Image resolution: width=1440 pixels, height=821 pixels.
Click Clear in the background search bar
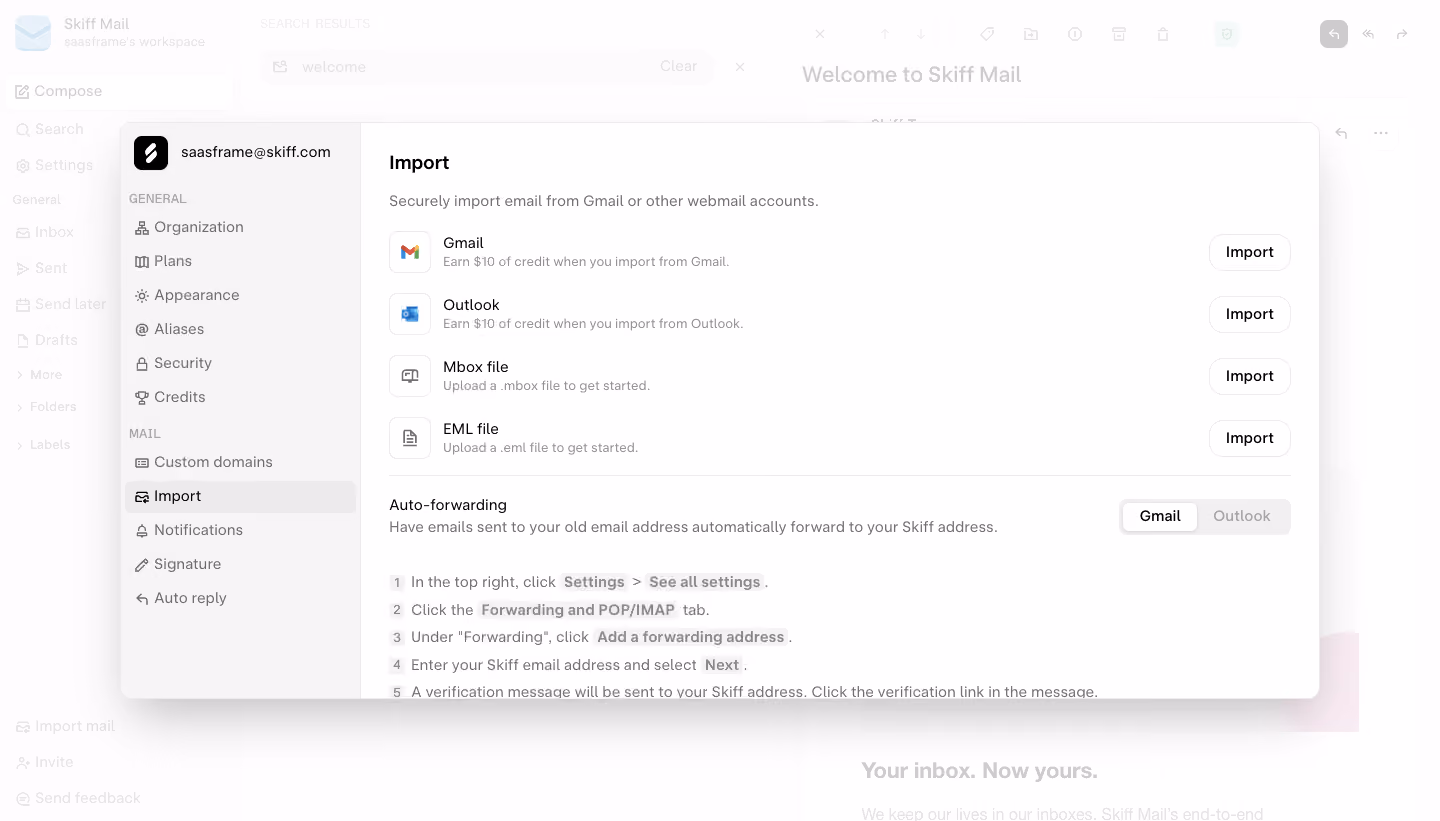click(x=678, y=66)
